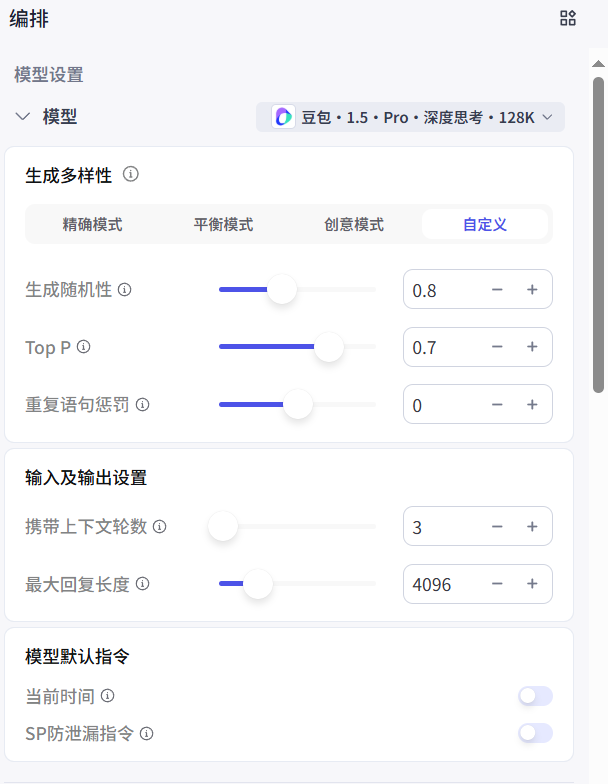Click info icon next to 当前时间

tap(108, 696)
